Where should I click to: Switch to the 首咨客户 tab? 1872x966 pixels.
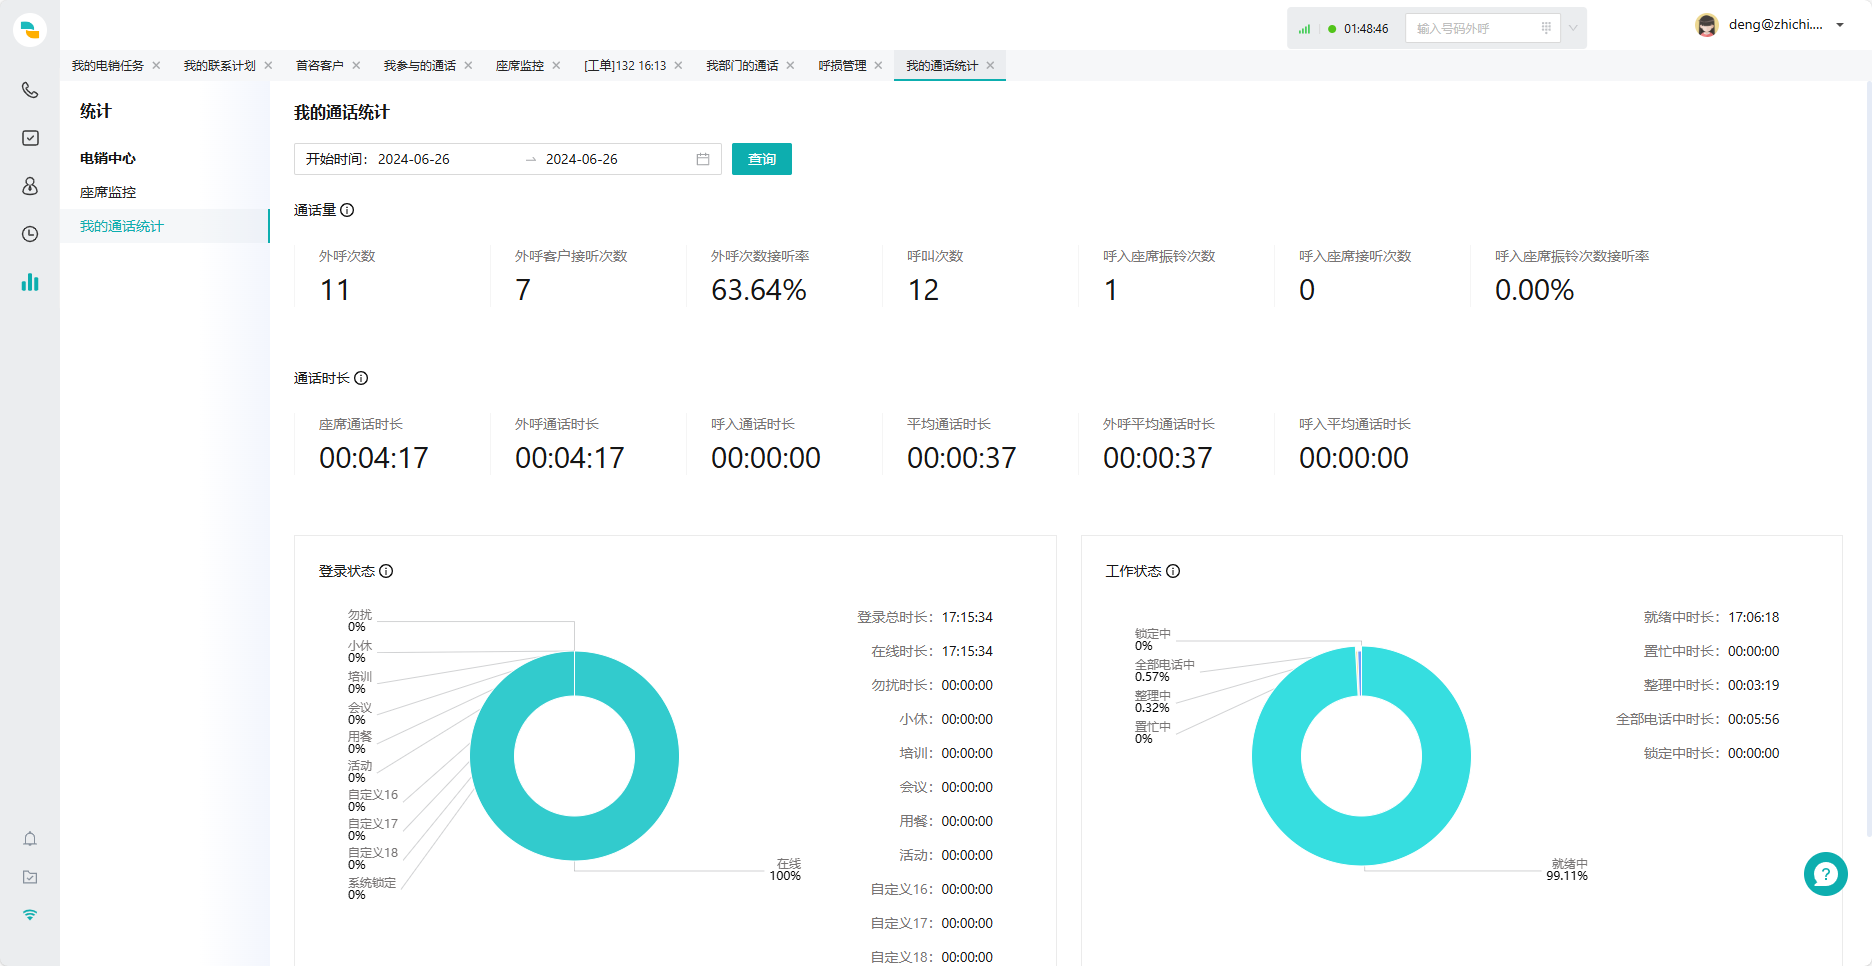pyautogui.click(x=320, y=66)
